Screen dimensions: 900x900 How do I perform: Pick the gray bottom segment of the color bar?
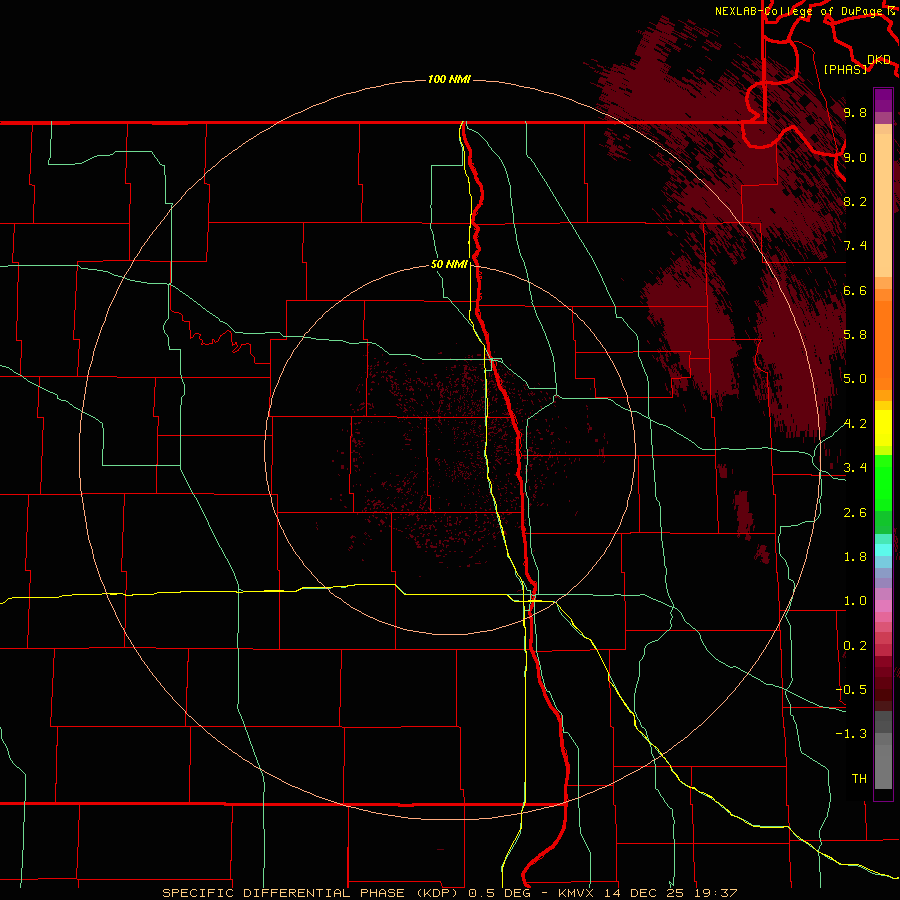point(883,766)
